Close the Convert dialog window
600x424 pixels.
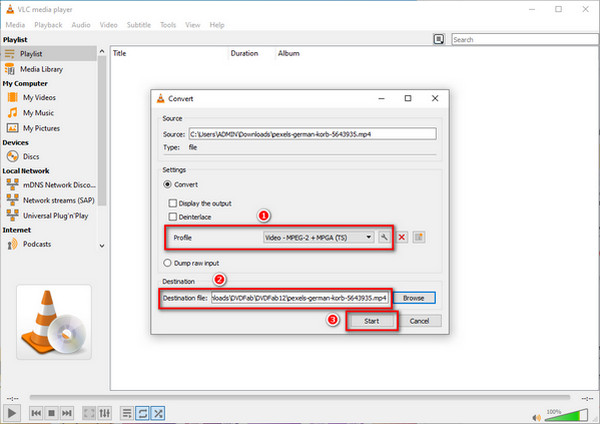click(x=435, y=98)
